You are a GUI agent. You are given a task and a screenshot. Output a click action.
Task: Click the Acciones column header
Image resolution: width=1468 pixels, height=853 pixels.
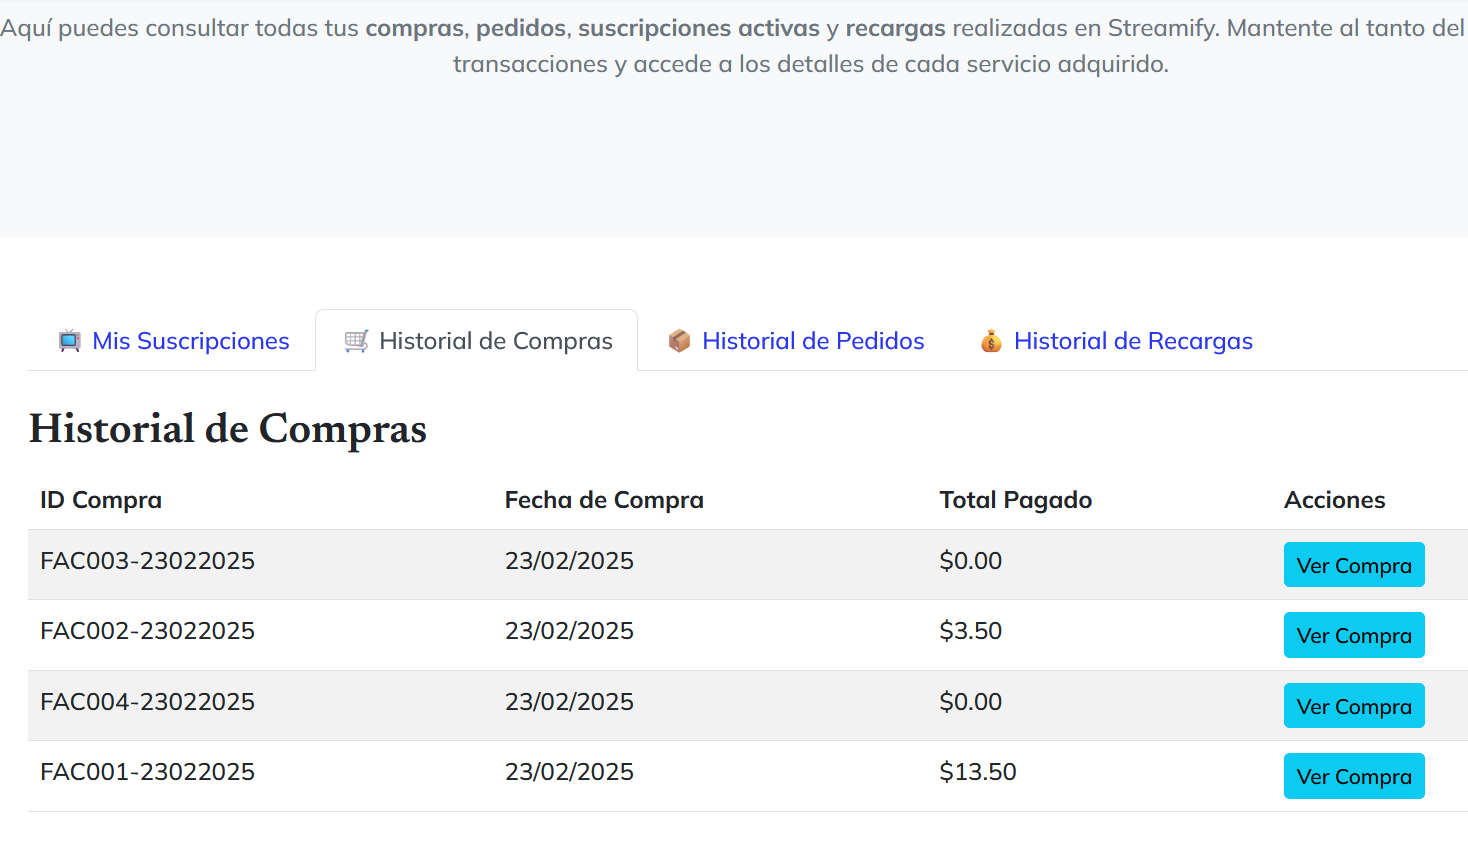pos(1335,499)
